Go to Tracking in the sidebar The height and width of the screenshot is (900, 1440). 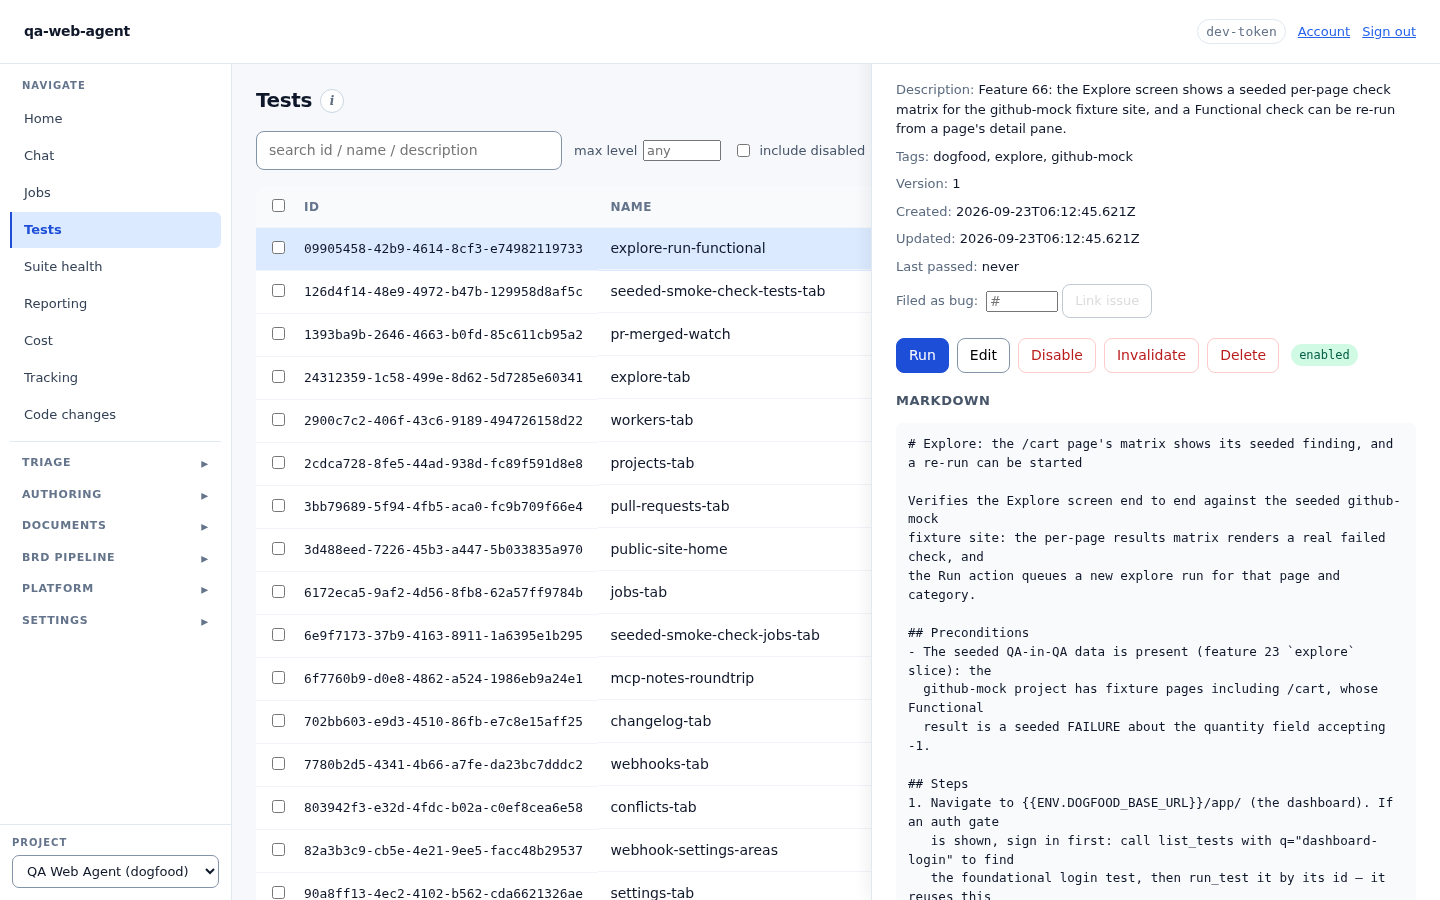[115, 378]
